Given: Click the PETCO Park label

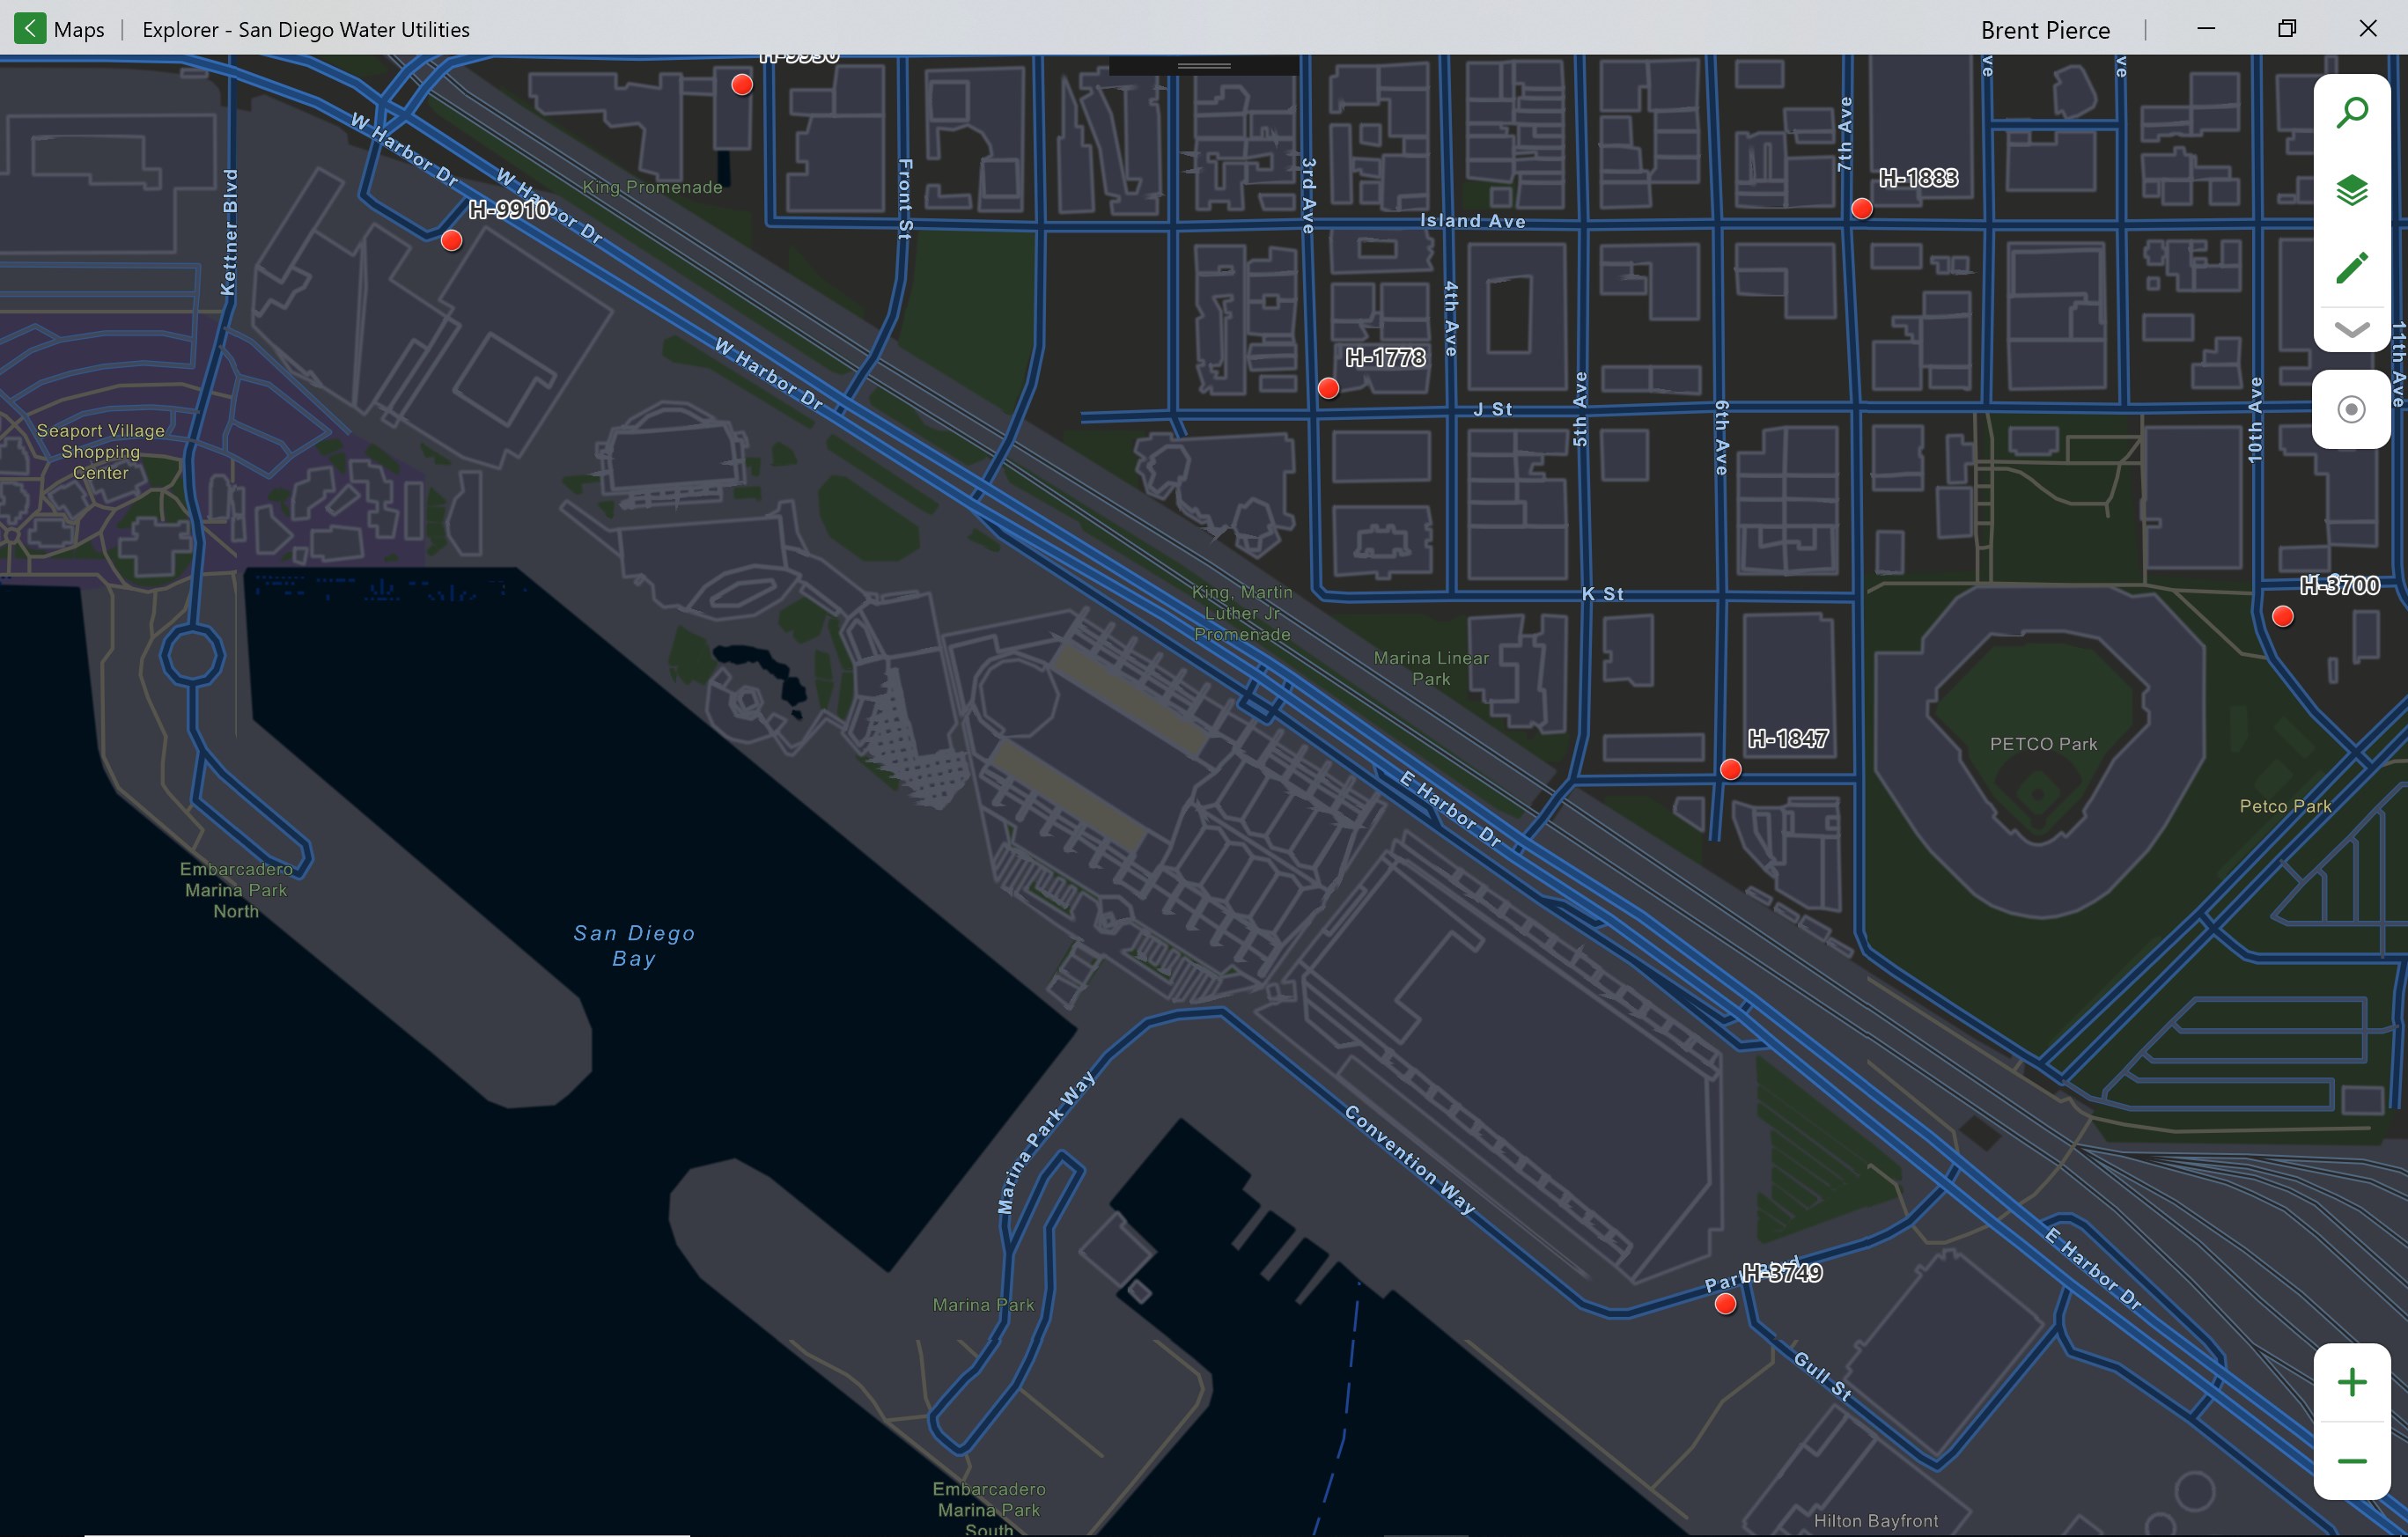Looking at the screenshot, I should pyautogui.click(x=2043, y=744).
